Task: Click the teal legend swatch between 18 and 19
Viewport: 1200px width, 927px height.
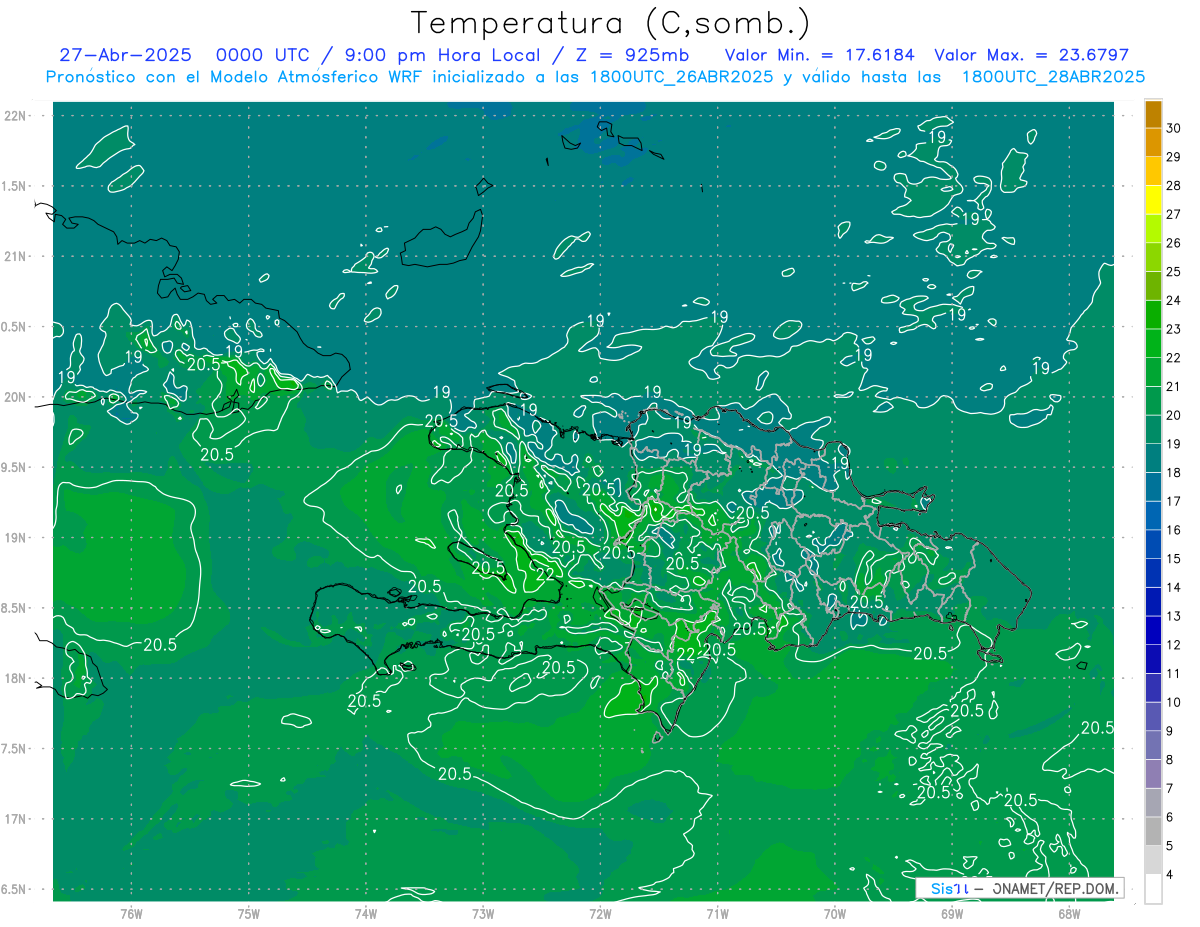Action: (1153, 459)
